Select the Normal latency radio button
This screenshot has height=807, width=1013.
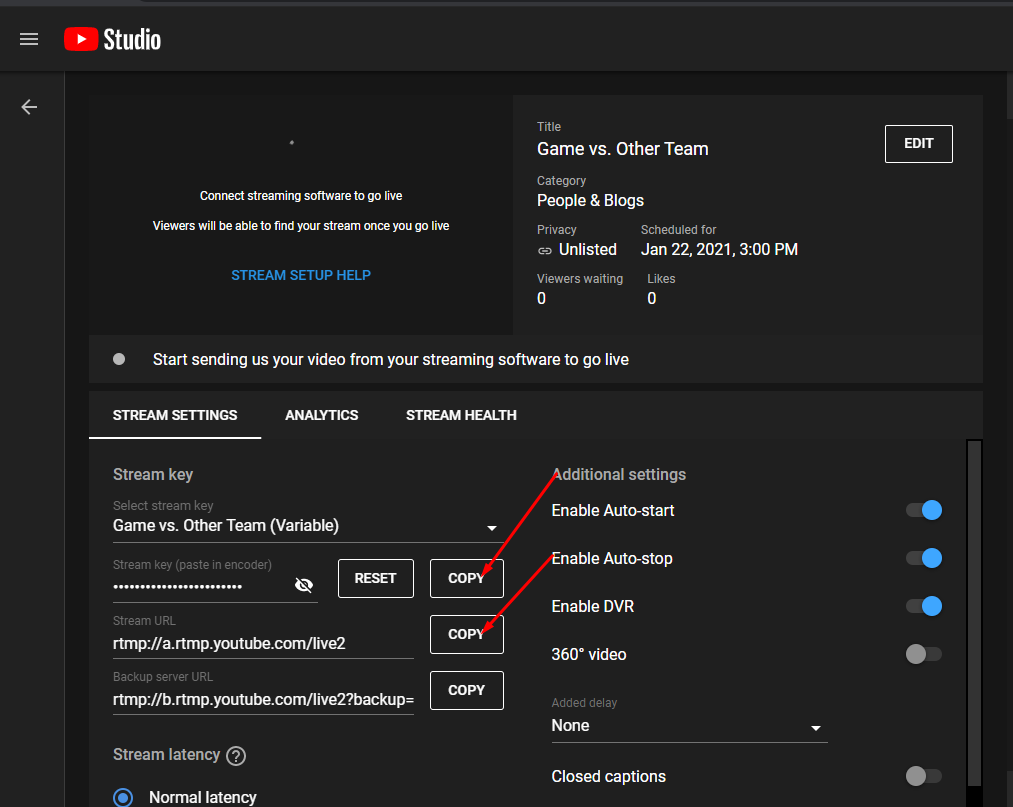pyautogui.click(x=123, y=797)
